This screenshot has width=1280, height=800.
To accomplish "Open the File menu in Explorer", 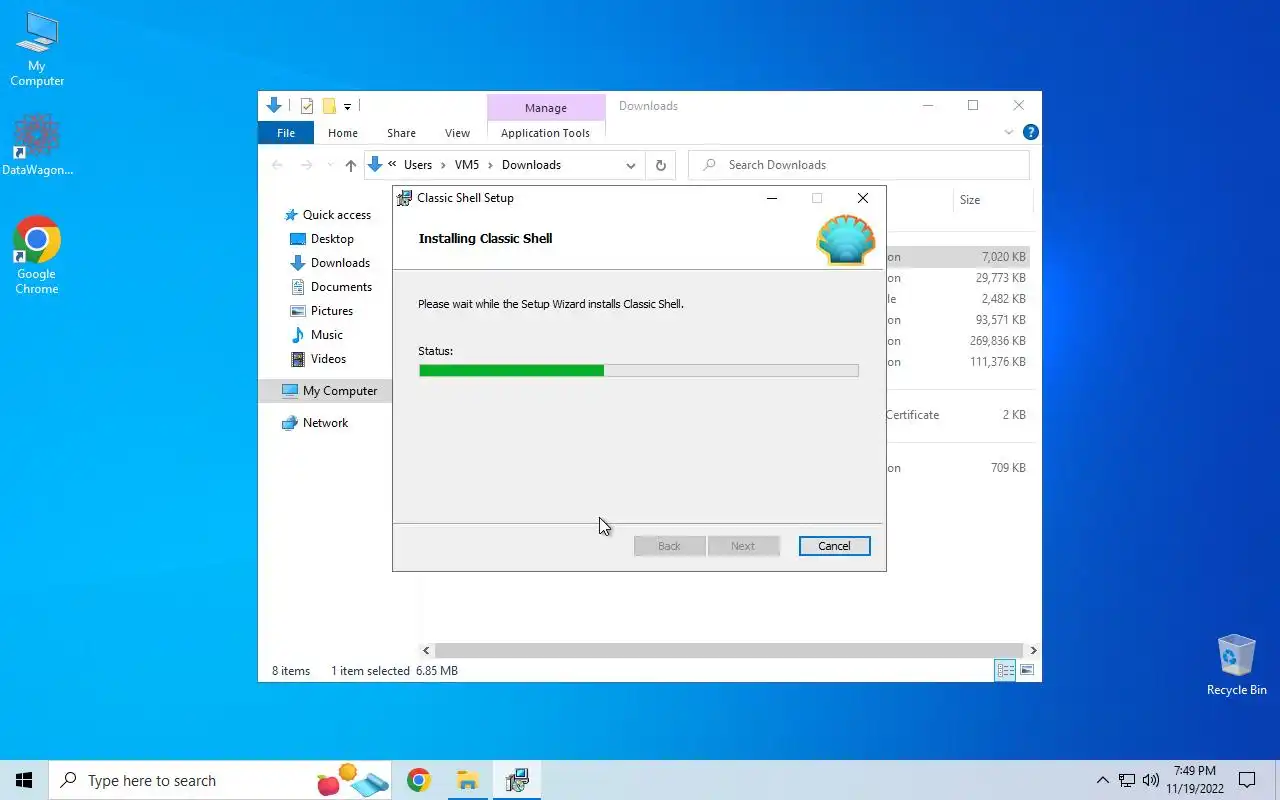I will click(x=286, y=133).
